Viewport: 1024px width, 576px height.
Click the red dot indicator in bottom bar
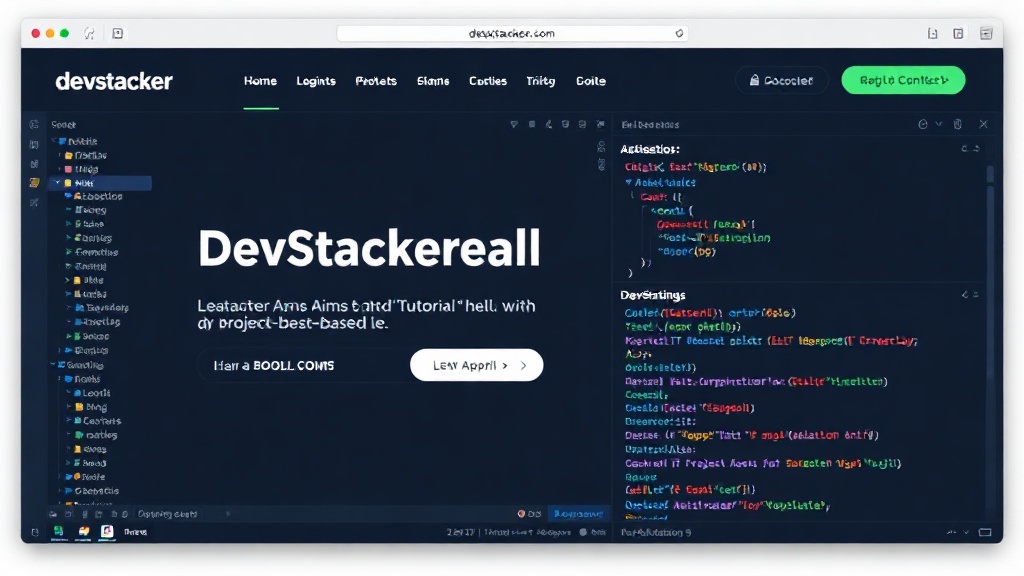(x=521, y=514)
